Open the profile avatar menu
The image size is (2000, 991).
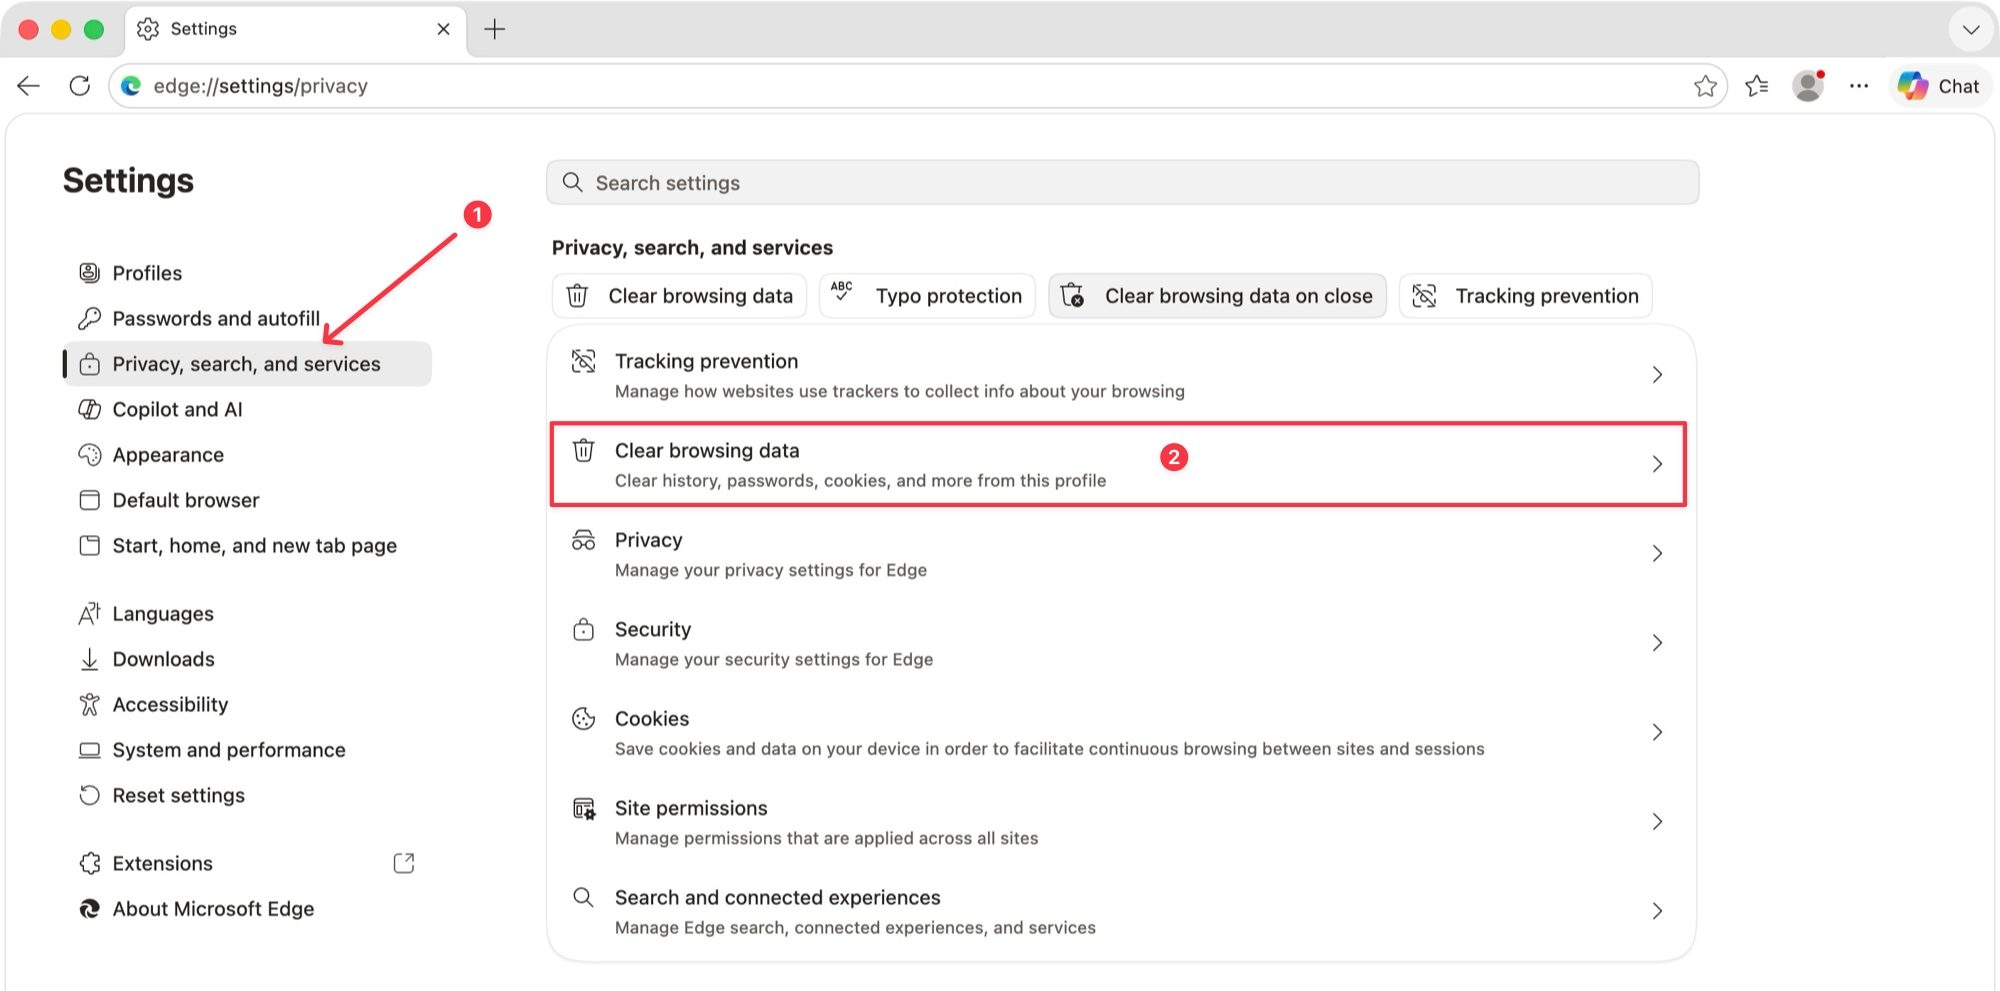click(x=1808, y=86)
